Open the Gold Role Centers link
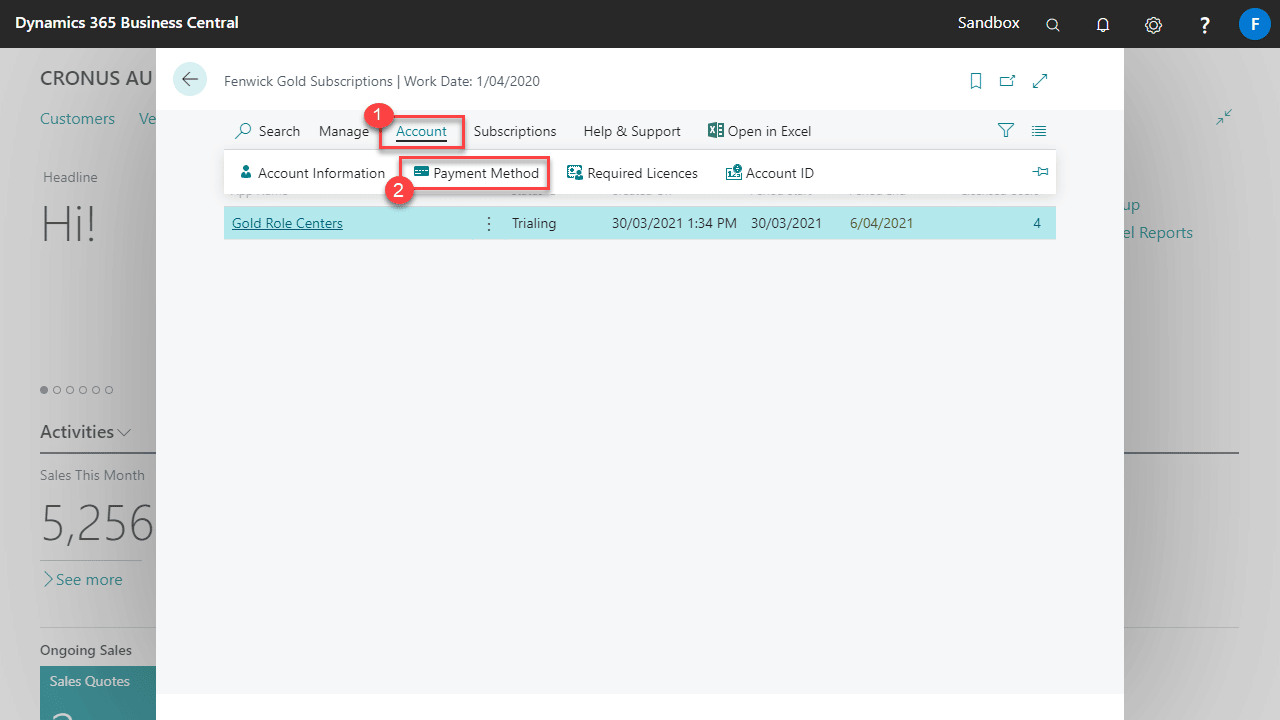This screenshot has height=720, width=1280. click(287, 223)
